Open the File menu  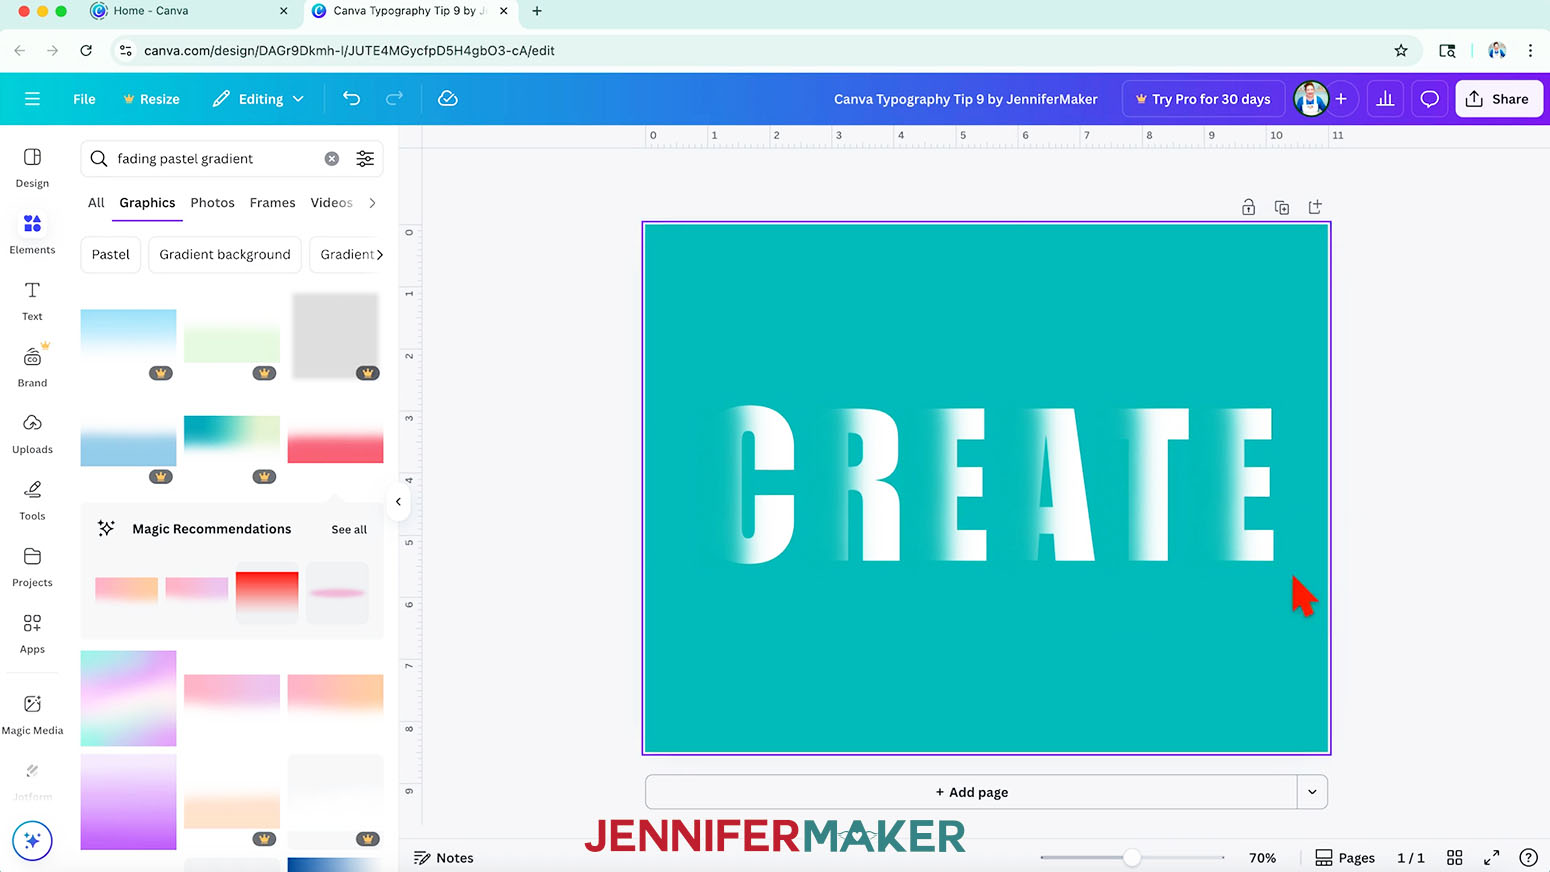[84, 99]
